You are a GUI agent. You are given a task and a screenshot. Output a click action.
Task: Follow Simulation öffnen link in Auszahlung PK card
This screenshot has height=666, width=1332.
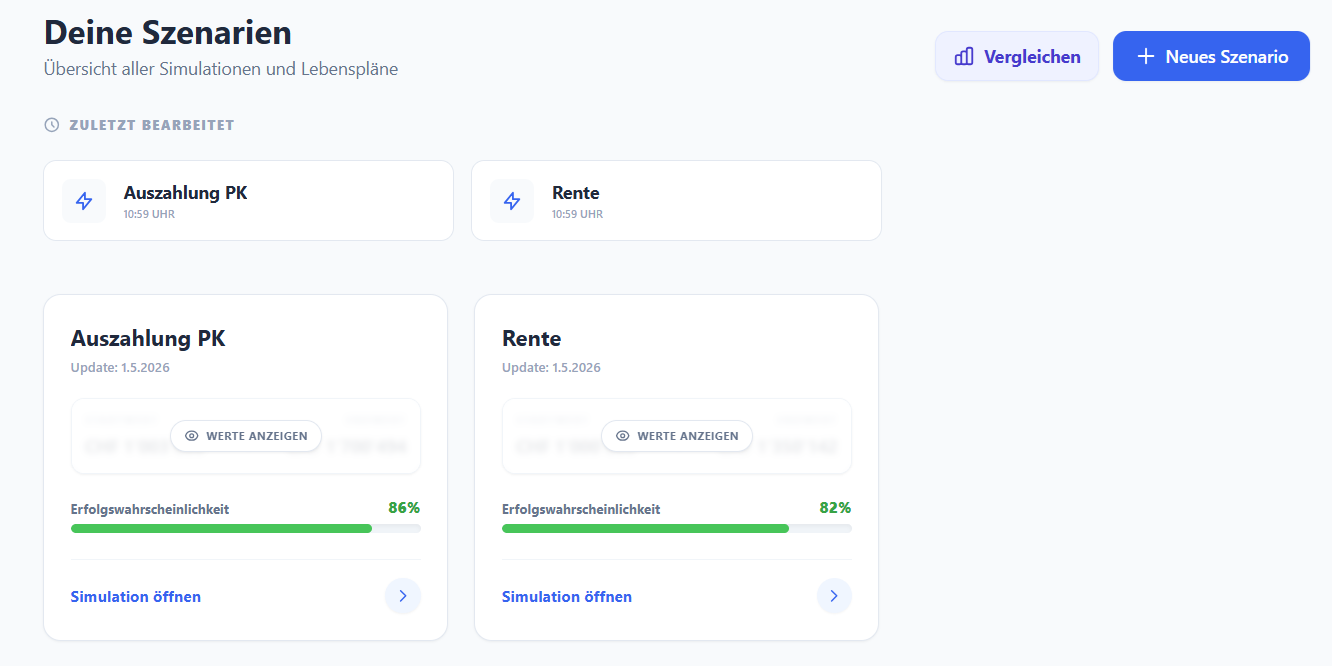(136, 597)
